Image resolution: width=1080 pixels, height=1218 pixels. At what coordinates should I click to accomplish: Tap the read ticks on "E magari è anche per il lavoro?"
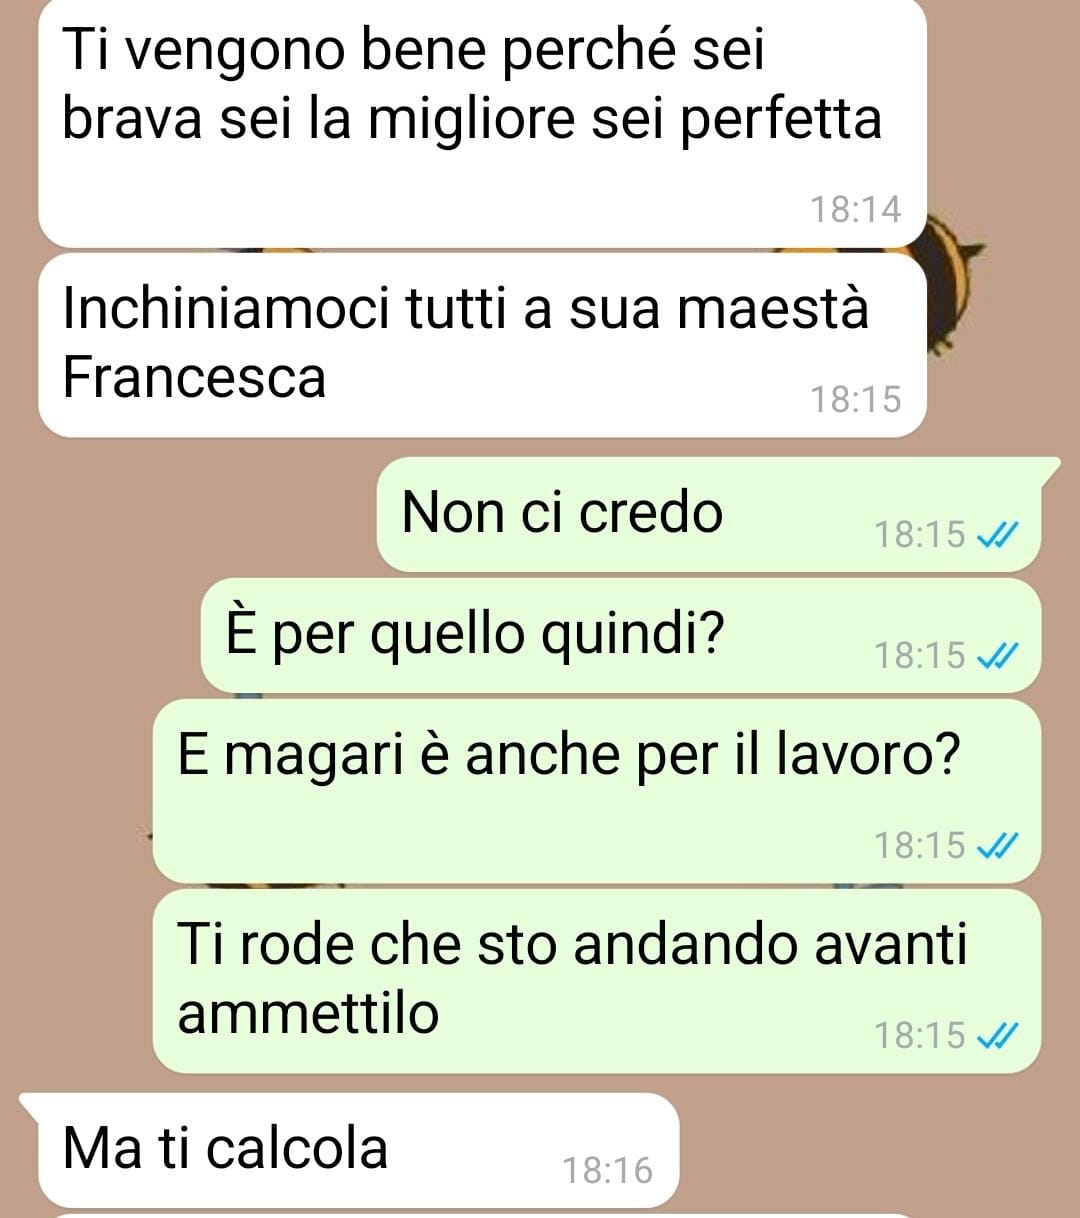pos(997,847)
